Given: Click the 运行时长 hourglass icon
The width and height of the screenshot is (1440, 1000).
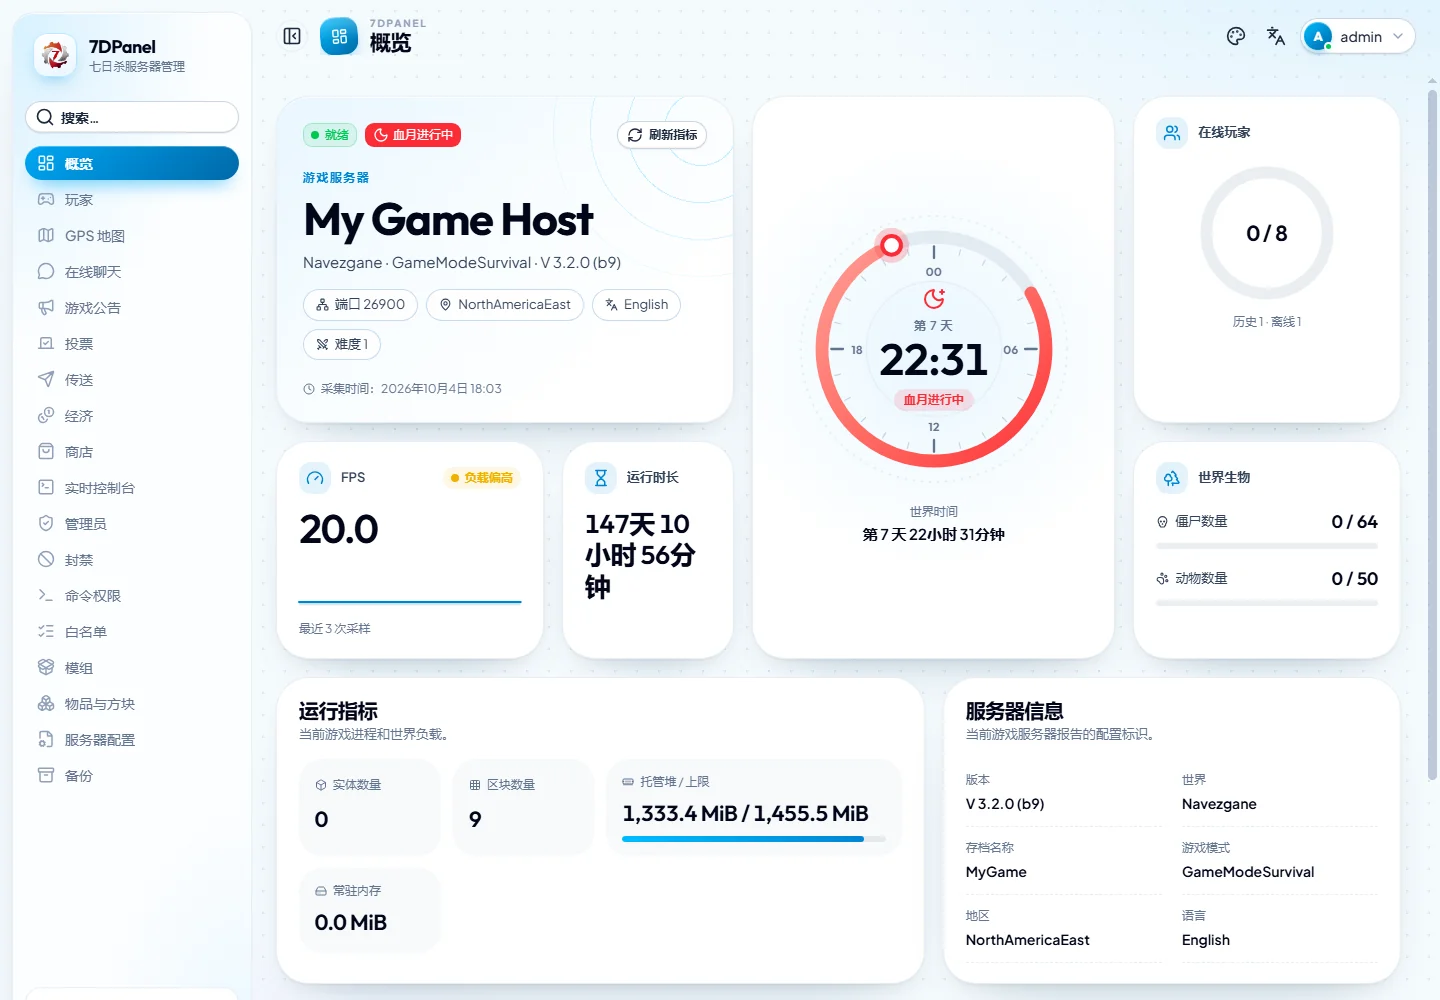Looking at the screenshot, I should [600, 478].
